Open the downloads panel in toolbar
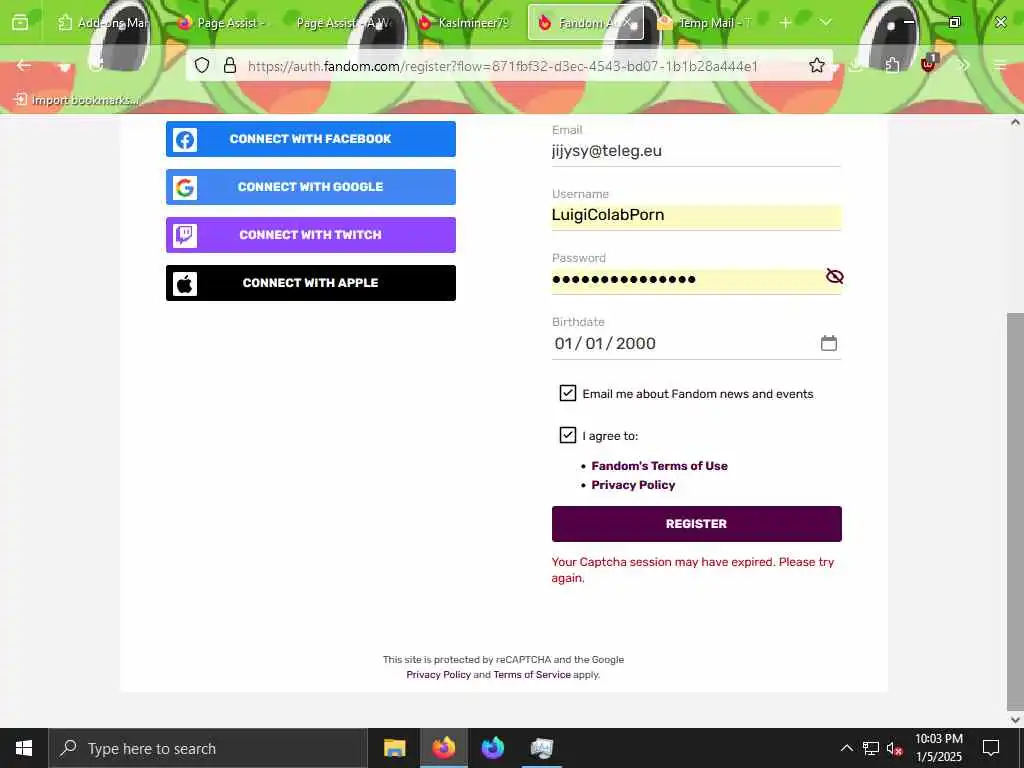 (856, 65)
